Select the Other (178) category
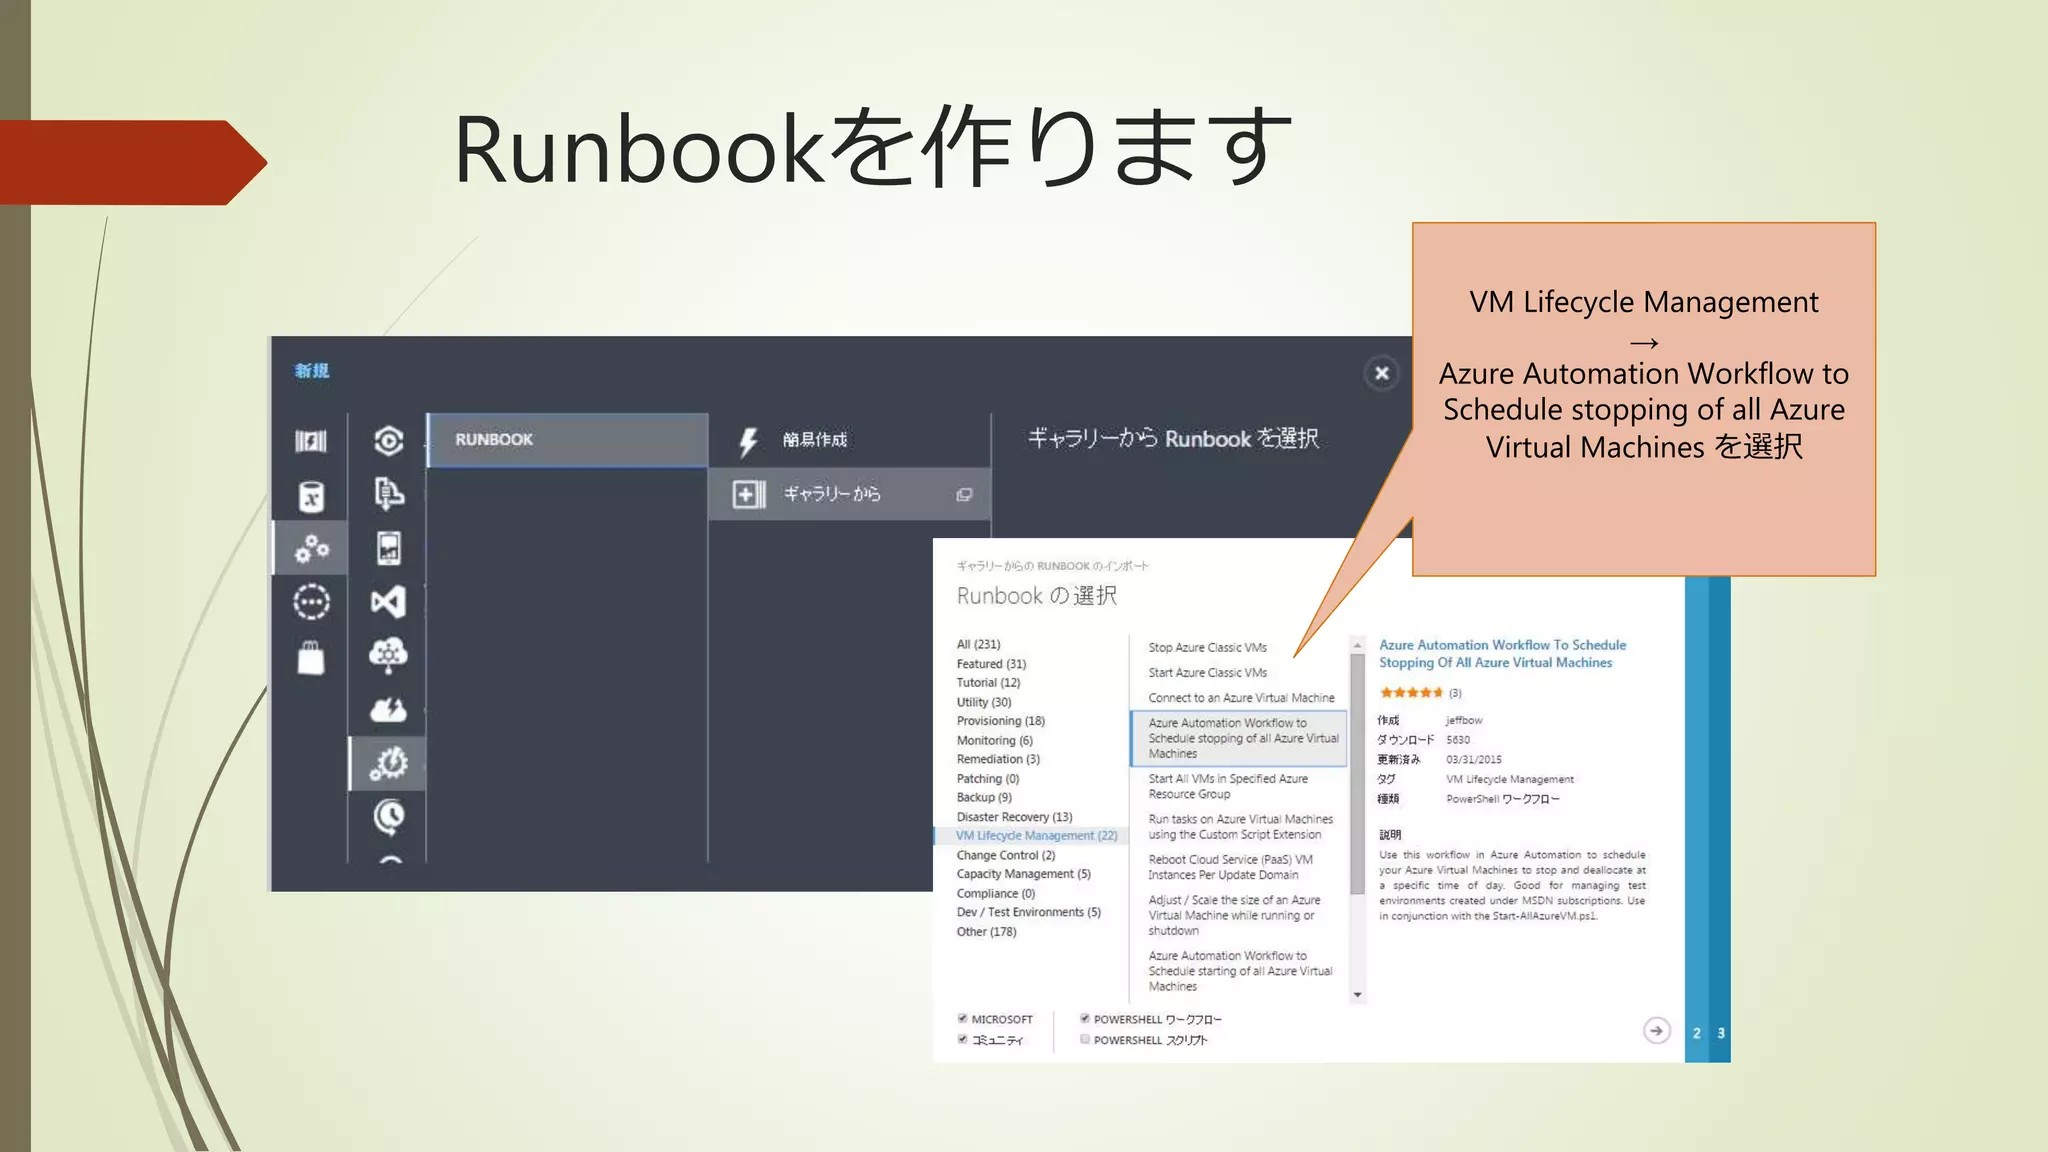The image size is (2048, 1152). click(986, 932)
